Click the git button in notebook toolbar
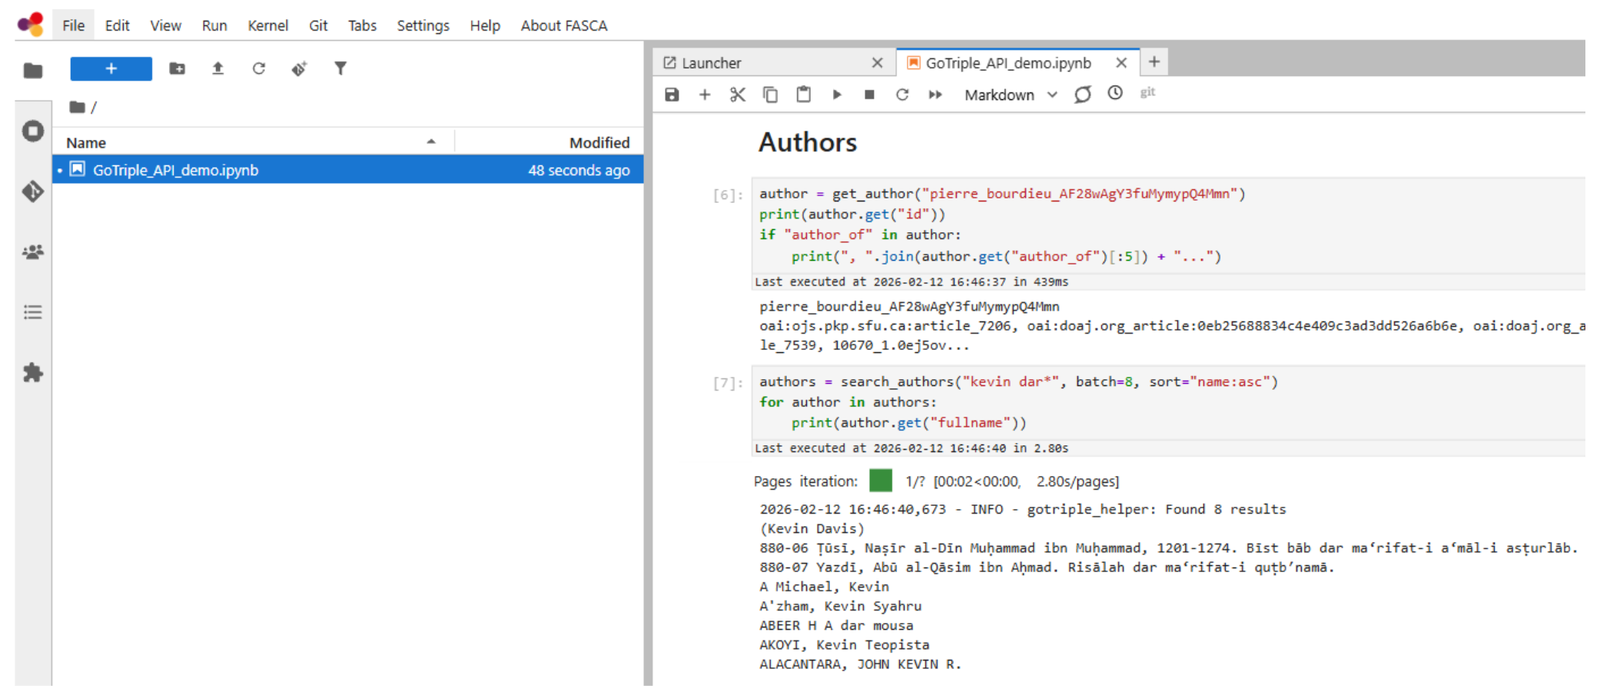1600x689 pixels. (x=1148, y=92)
